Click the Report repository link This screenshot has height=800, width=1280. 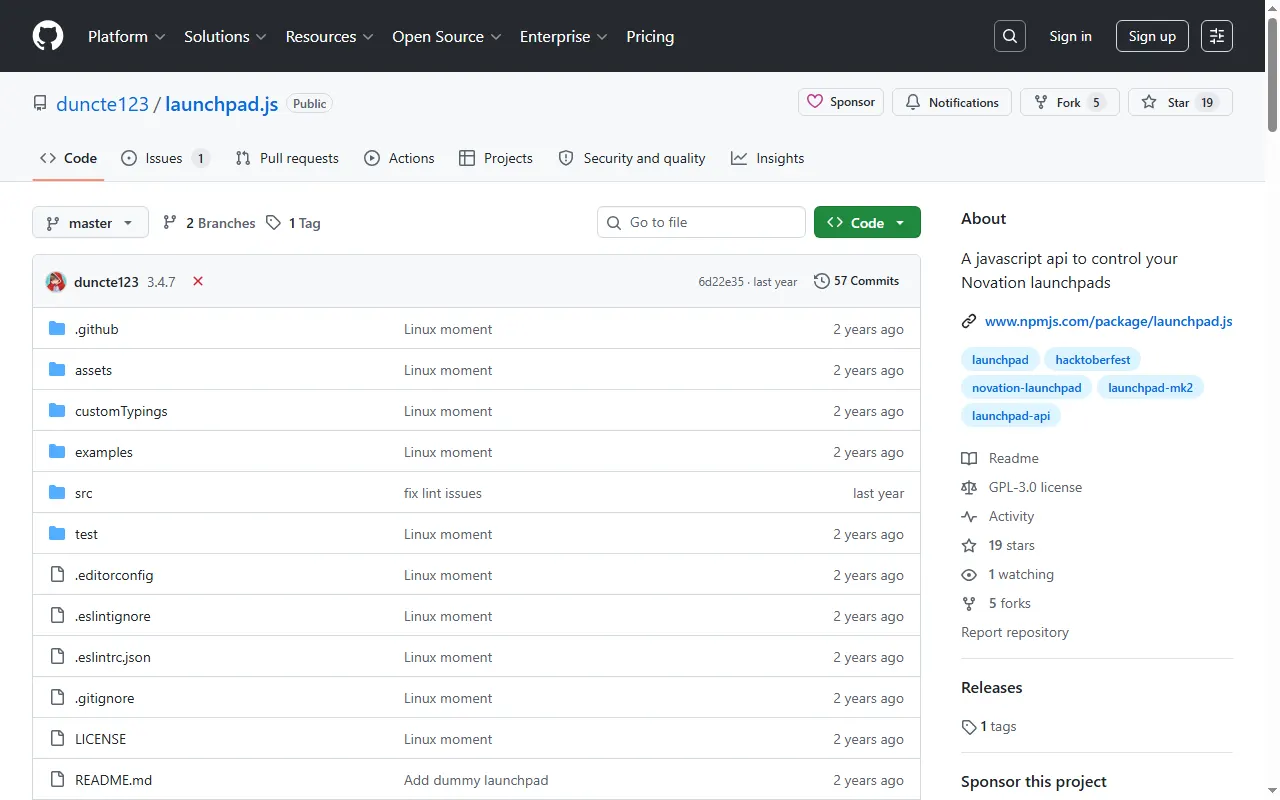point(1015,632)
